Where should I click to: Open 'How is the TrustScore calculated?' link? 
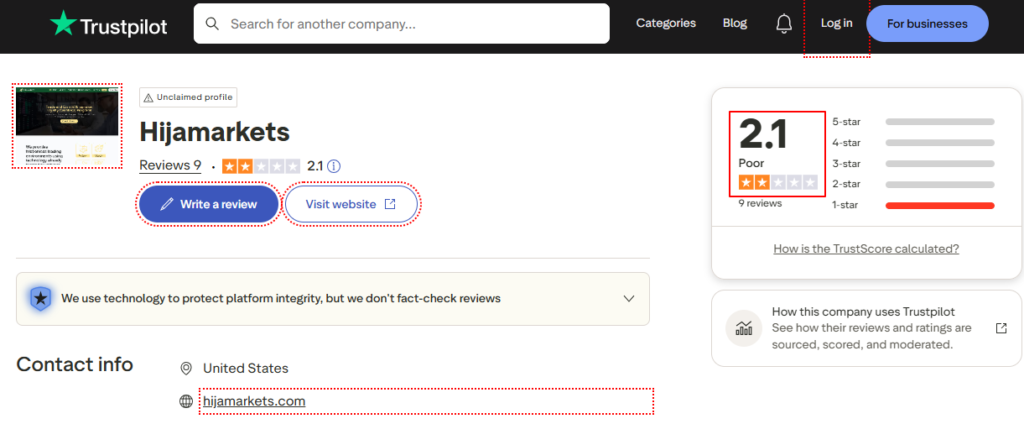(866, 249)
